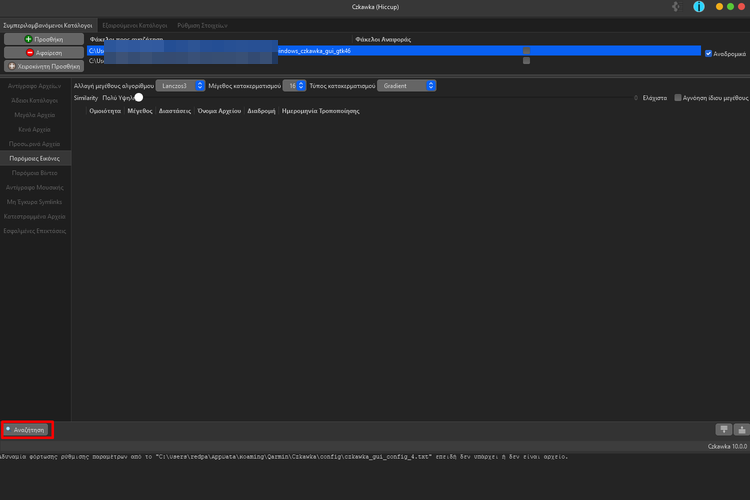The height and width of the screenshot is (500, 750).
Task: Toggle the Αναδρομικά recursive checkbox
Action: (x=709, y=53)
